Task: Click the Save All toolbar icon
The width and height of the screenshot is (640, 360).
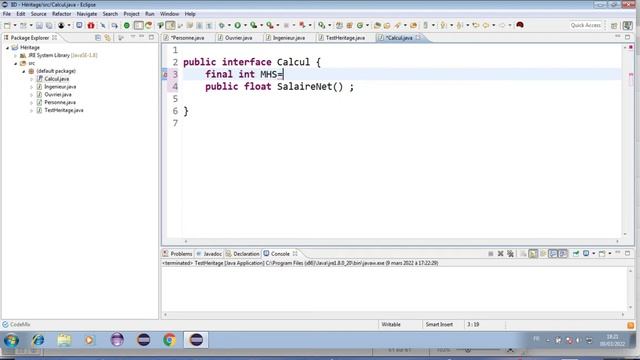Action: [49, 25]
